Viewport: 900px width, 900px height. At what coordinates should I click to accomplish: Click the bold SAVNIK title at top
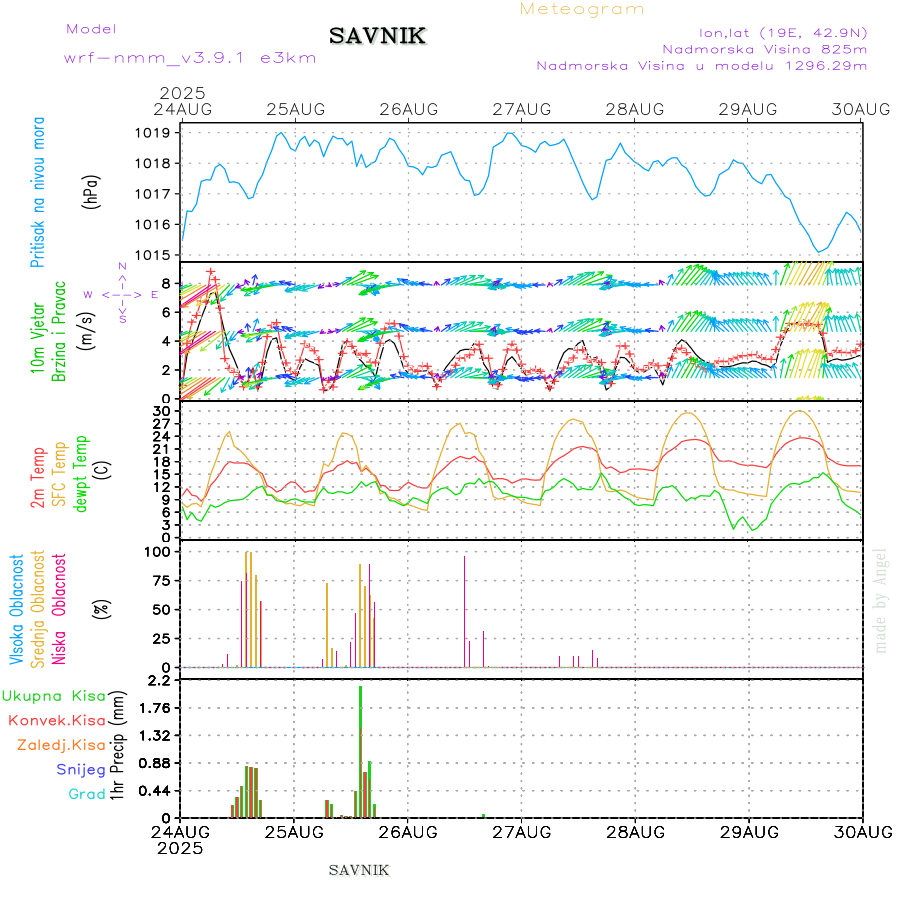[377, 36]
